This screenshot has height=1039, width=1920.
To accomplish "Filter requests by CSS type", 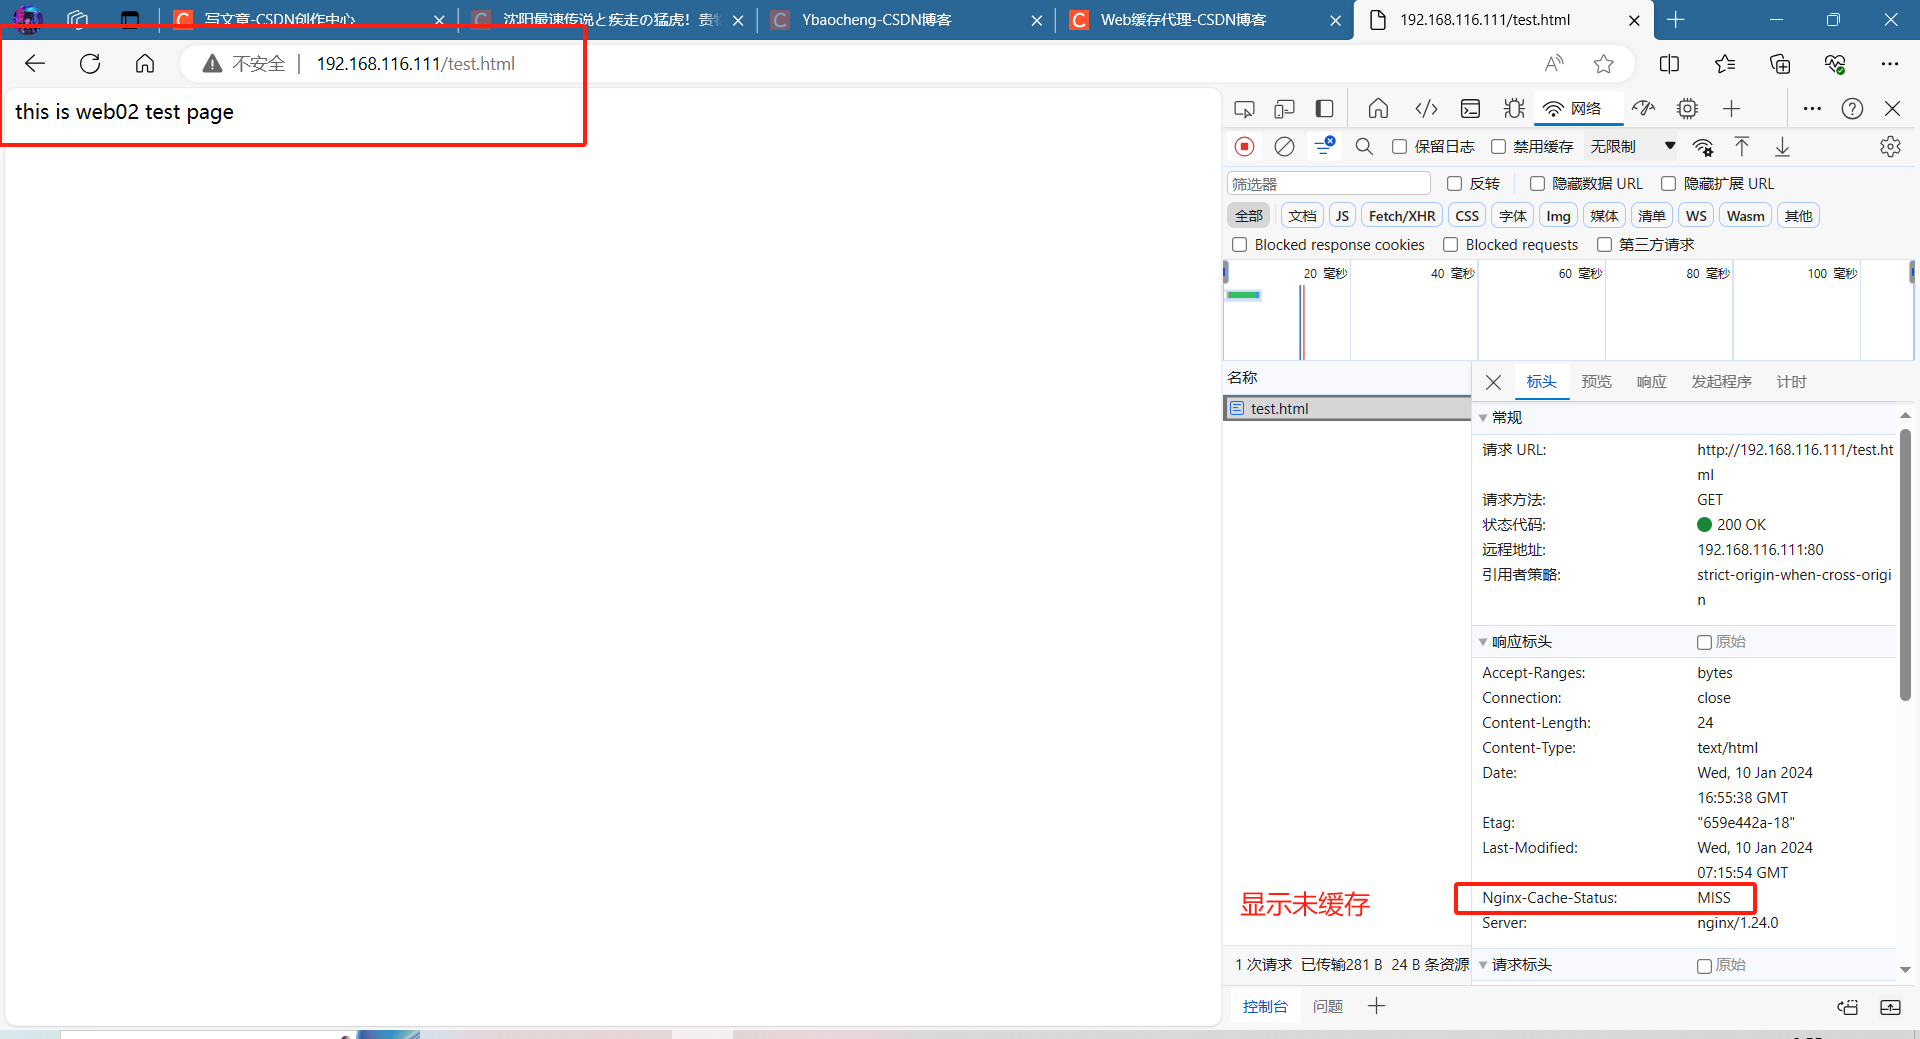I will [1467, 216].
